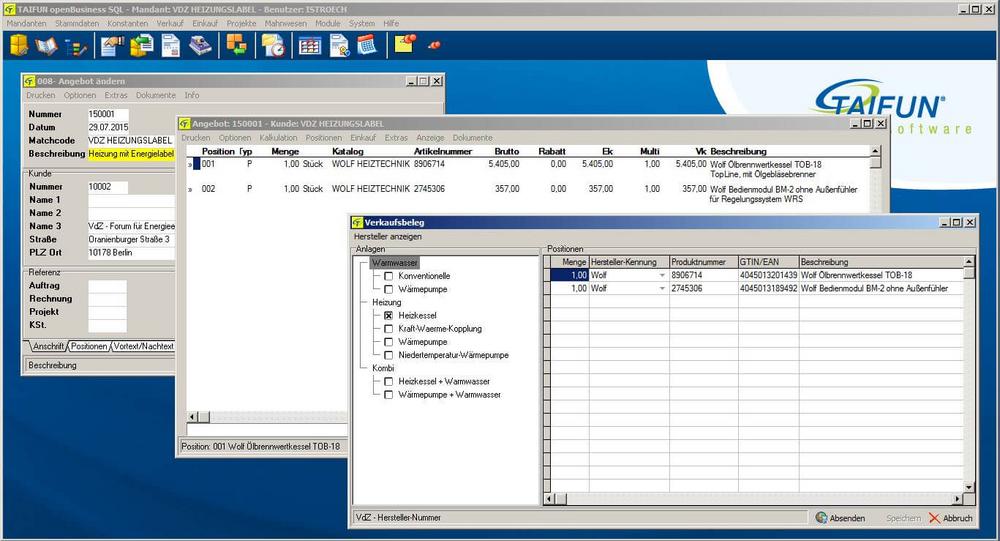Click the handshake document toolbar icon
This screenshot has height=541, width=1000.
111,45
